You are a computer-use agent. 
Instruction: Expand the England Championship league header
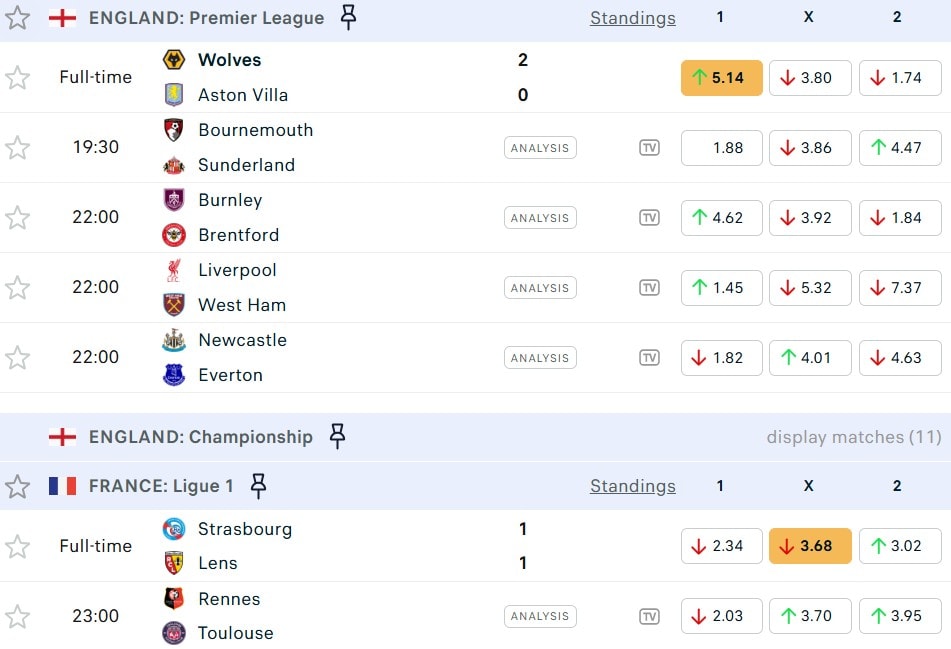200,437
